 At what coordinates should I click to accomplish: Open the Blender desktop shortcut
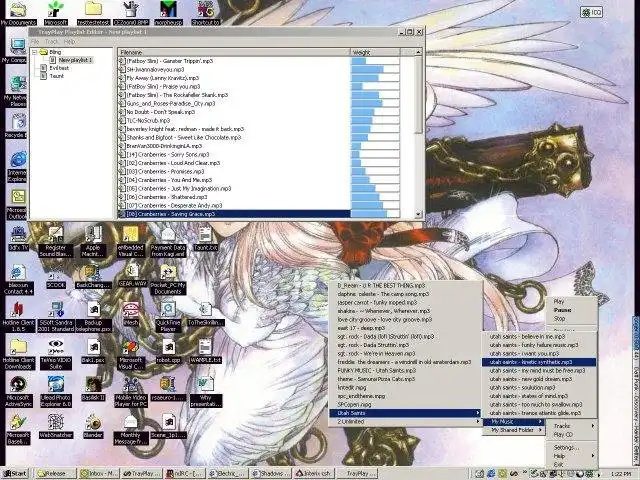(93, 427)
